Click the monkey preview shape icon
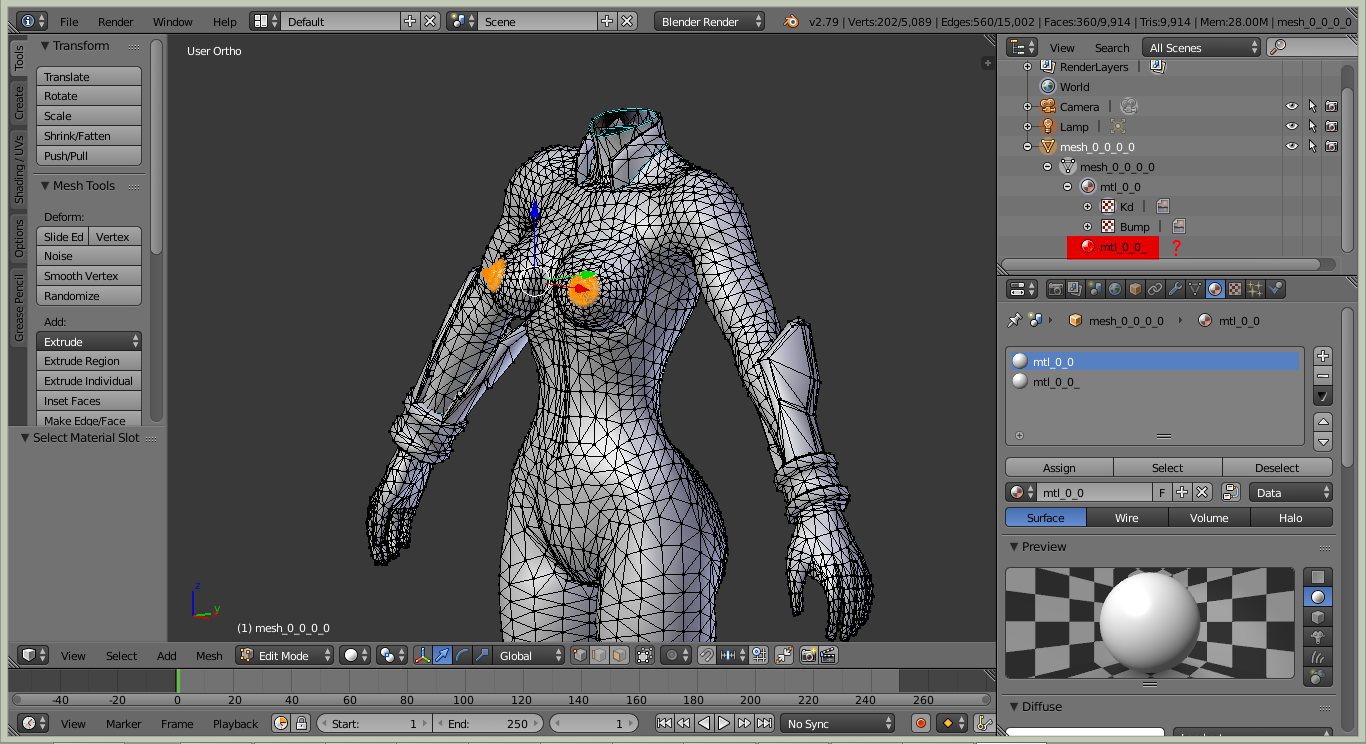 click(x=1318, y=637)
